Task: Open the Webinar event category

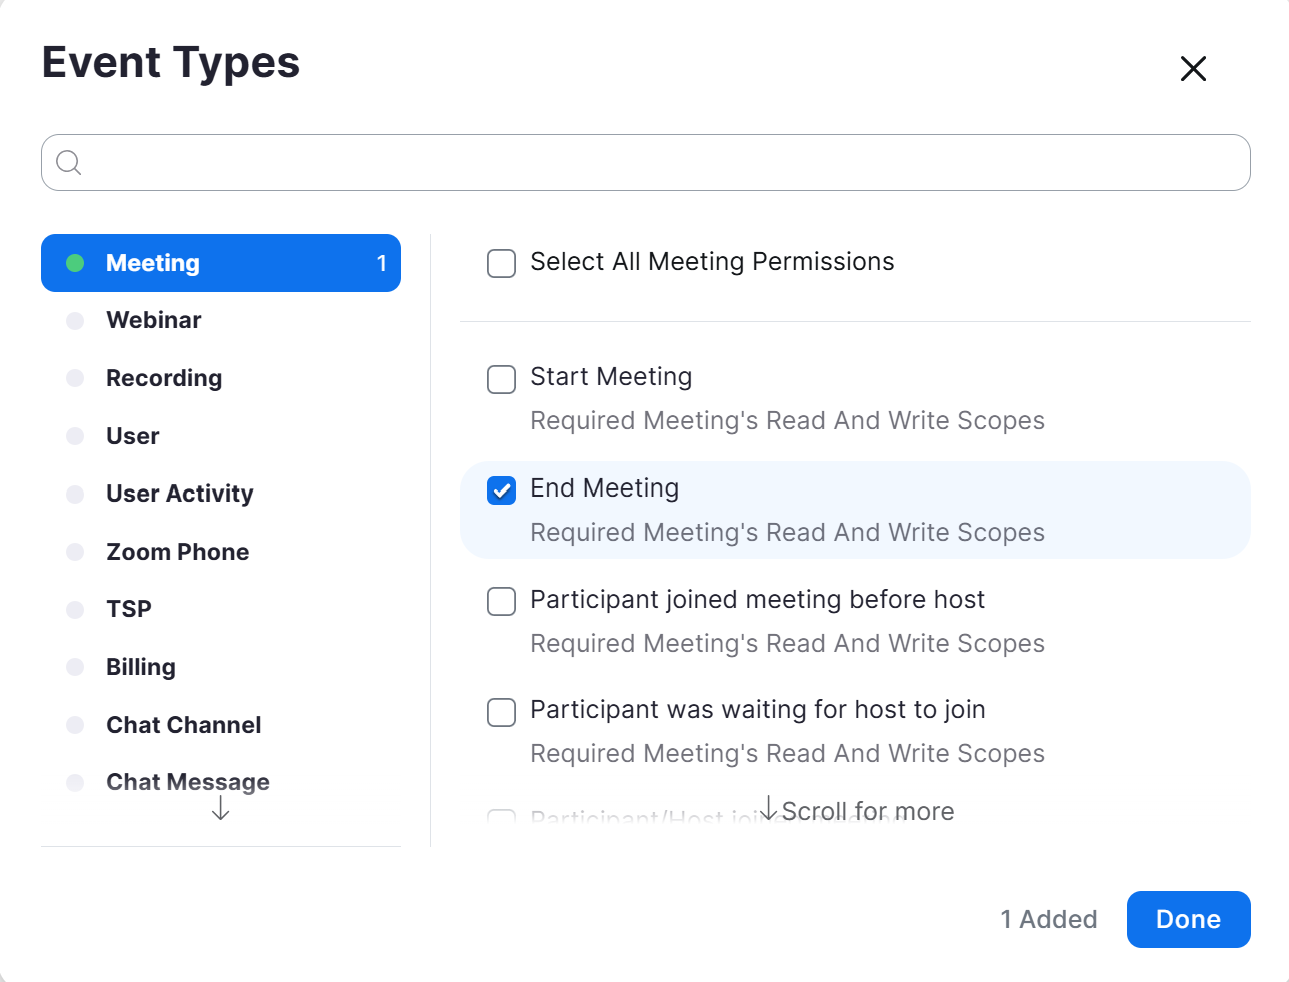Action: pyautogui.click(x=154, y=320)
